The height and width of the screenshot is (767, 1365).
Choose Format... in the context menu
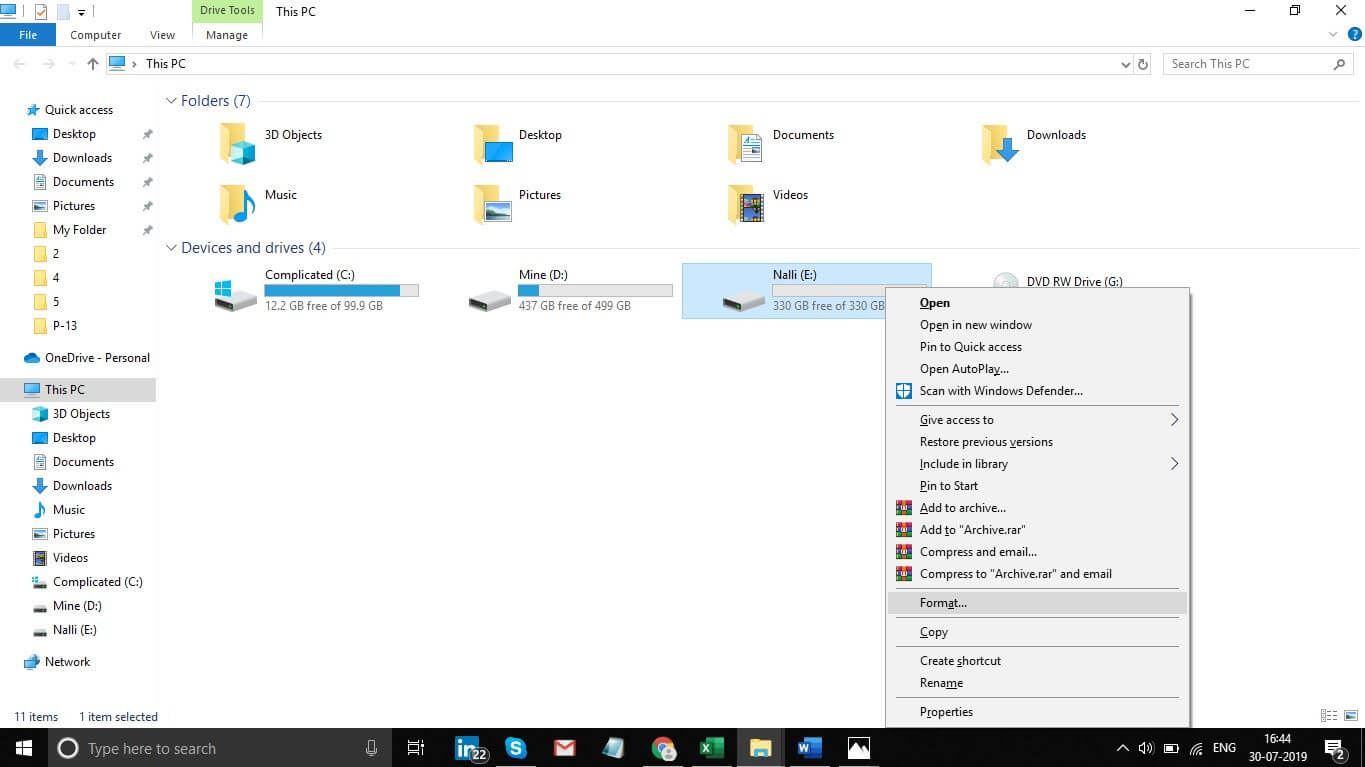point(1037,603)
